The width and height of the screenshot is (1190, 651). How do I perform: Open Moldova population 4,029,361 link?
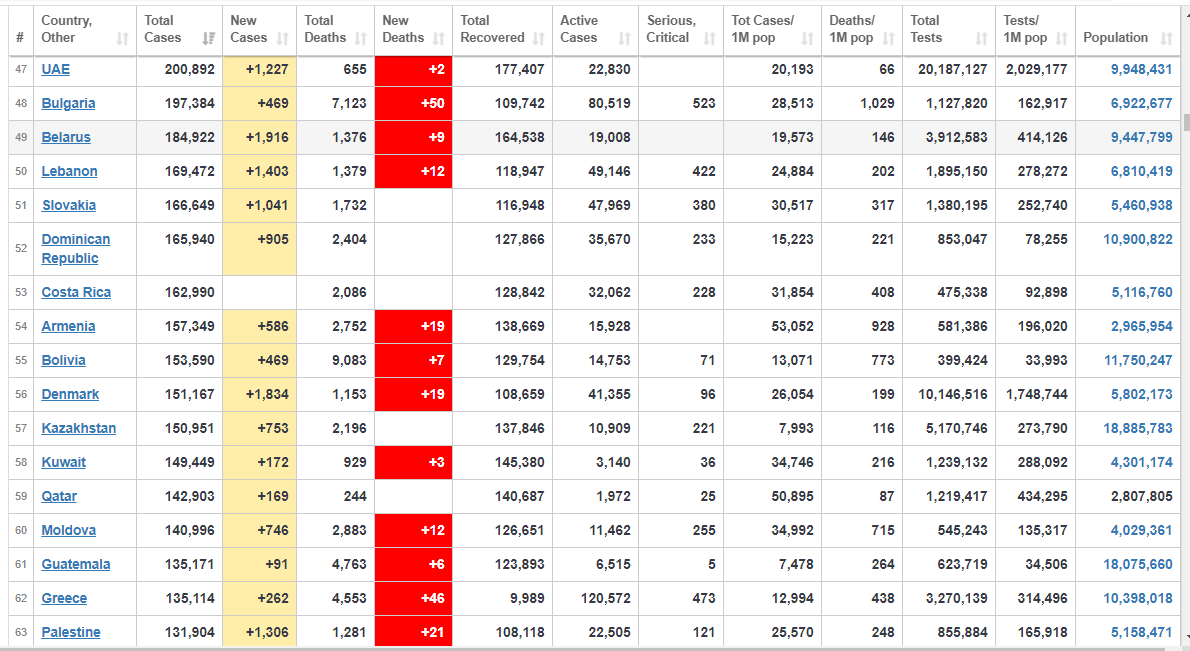pyautogui.click(x=1141, y=530)
